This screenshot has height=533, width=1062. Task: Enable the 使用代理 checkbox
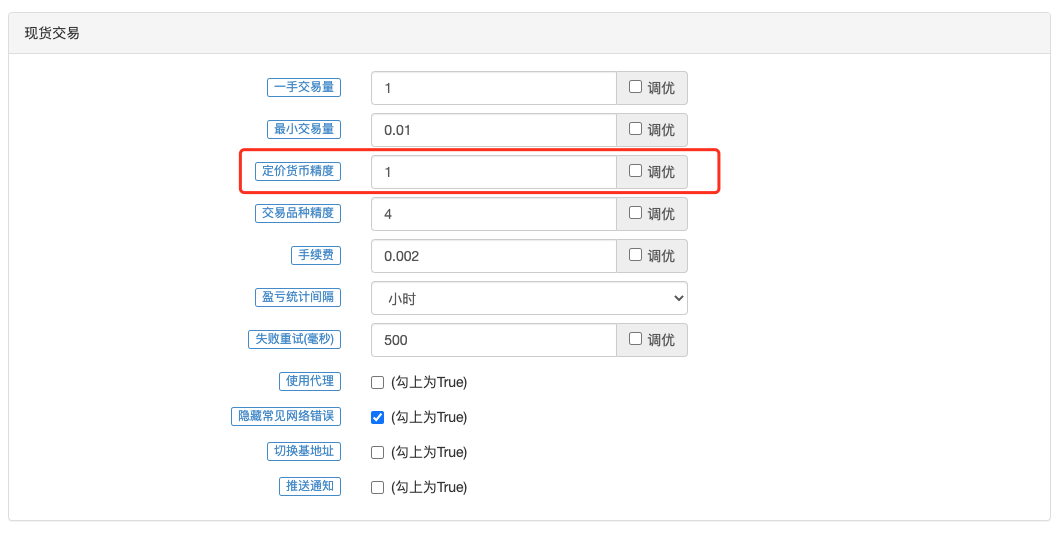(x=377, y=382)
